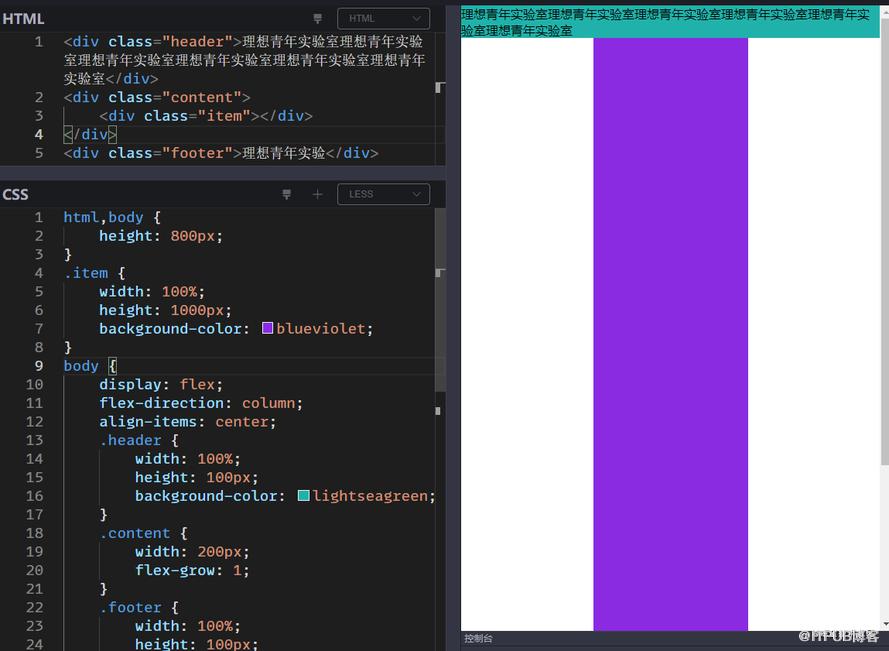889x651 pixels.
Task: Click the CSS editor's vertical scrollbar
Action: (x=440, y=301)
